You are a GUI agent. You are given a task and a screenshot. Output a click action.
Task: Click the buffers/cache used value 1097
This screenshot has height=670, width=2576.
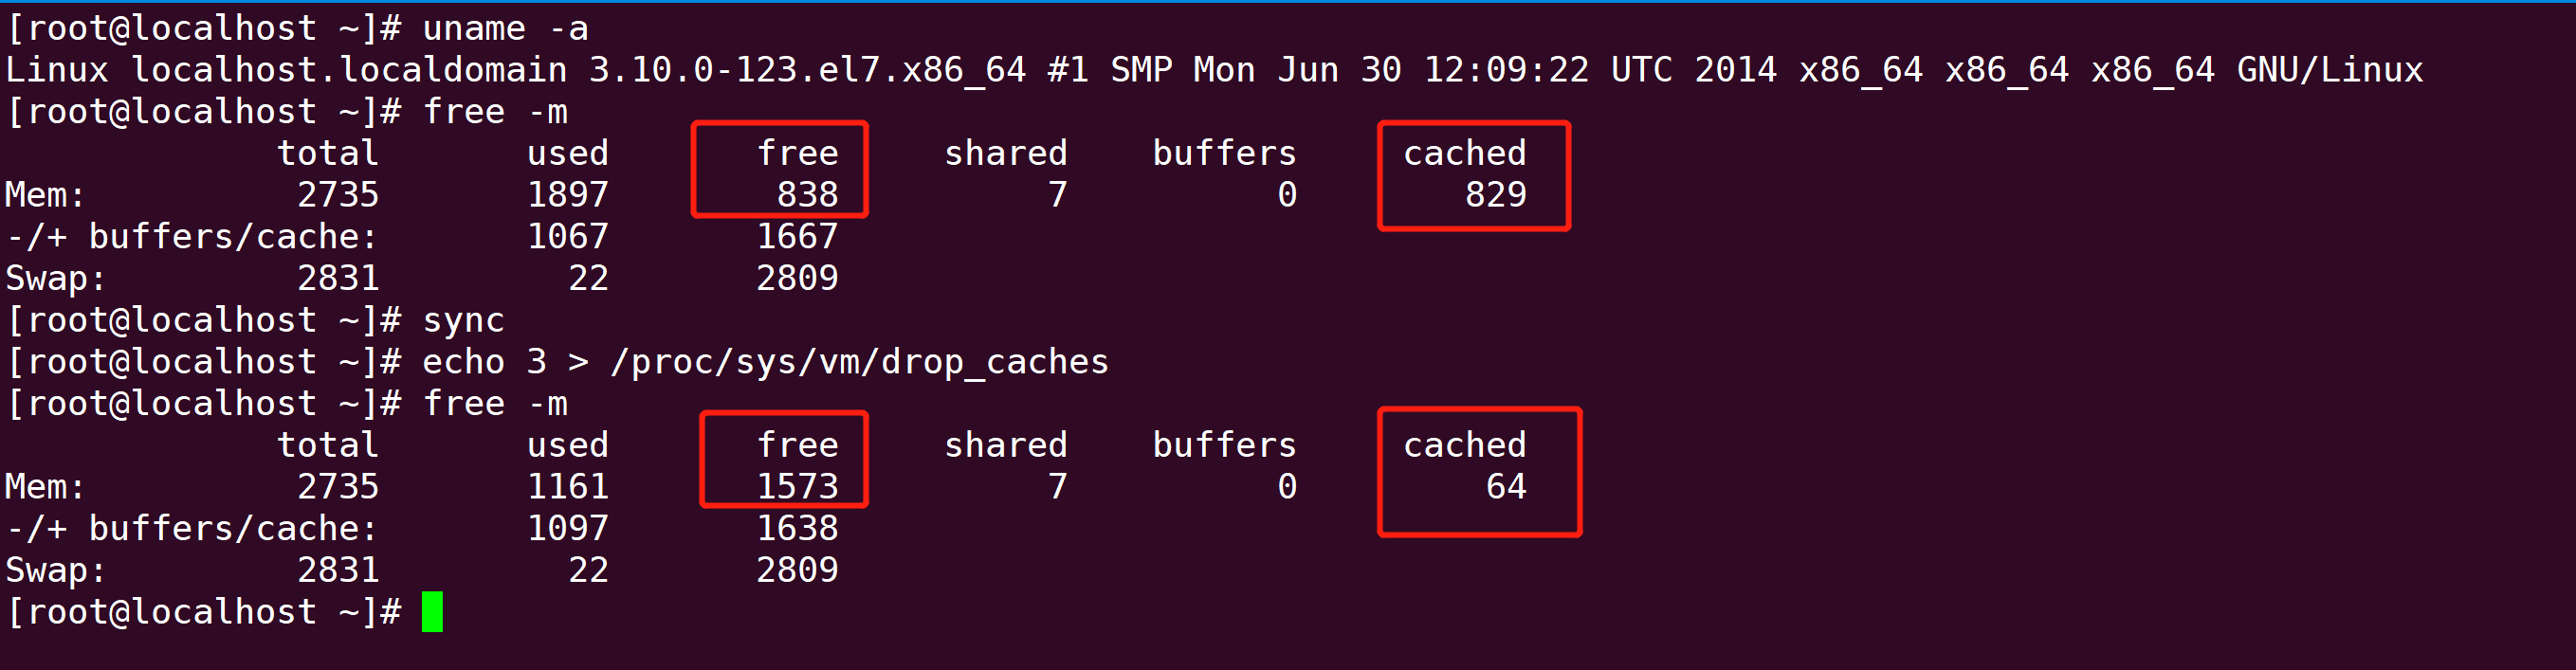568,528
